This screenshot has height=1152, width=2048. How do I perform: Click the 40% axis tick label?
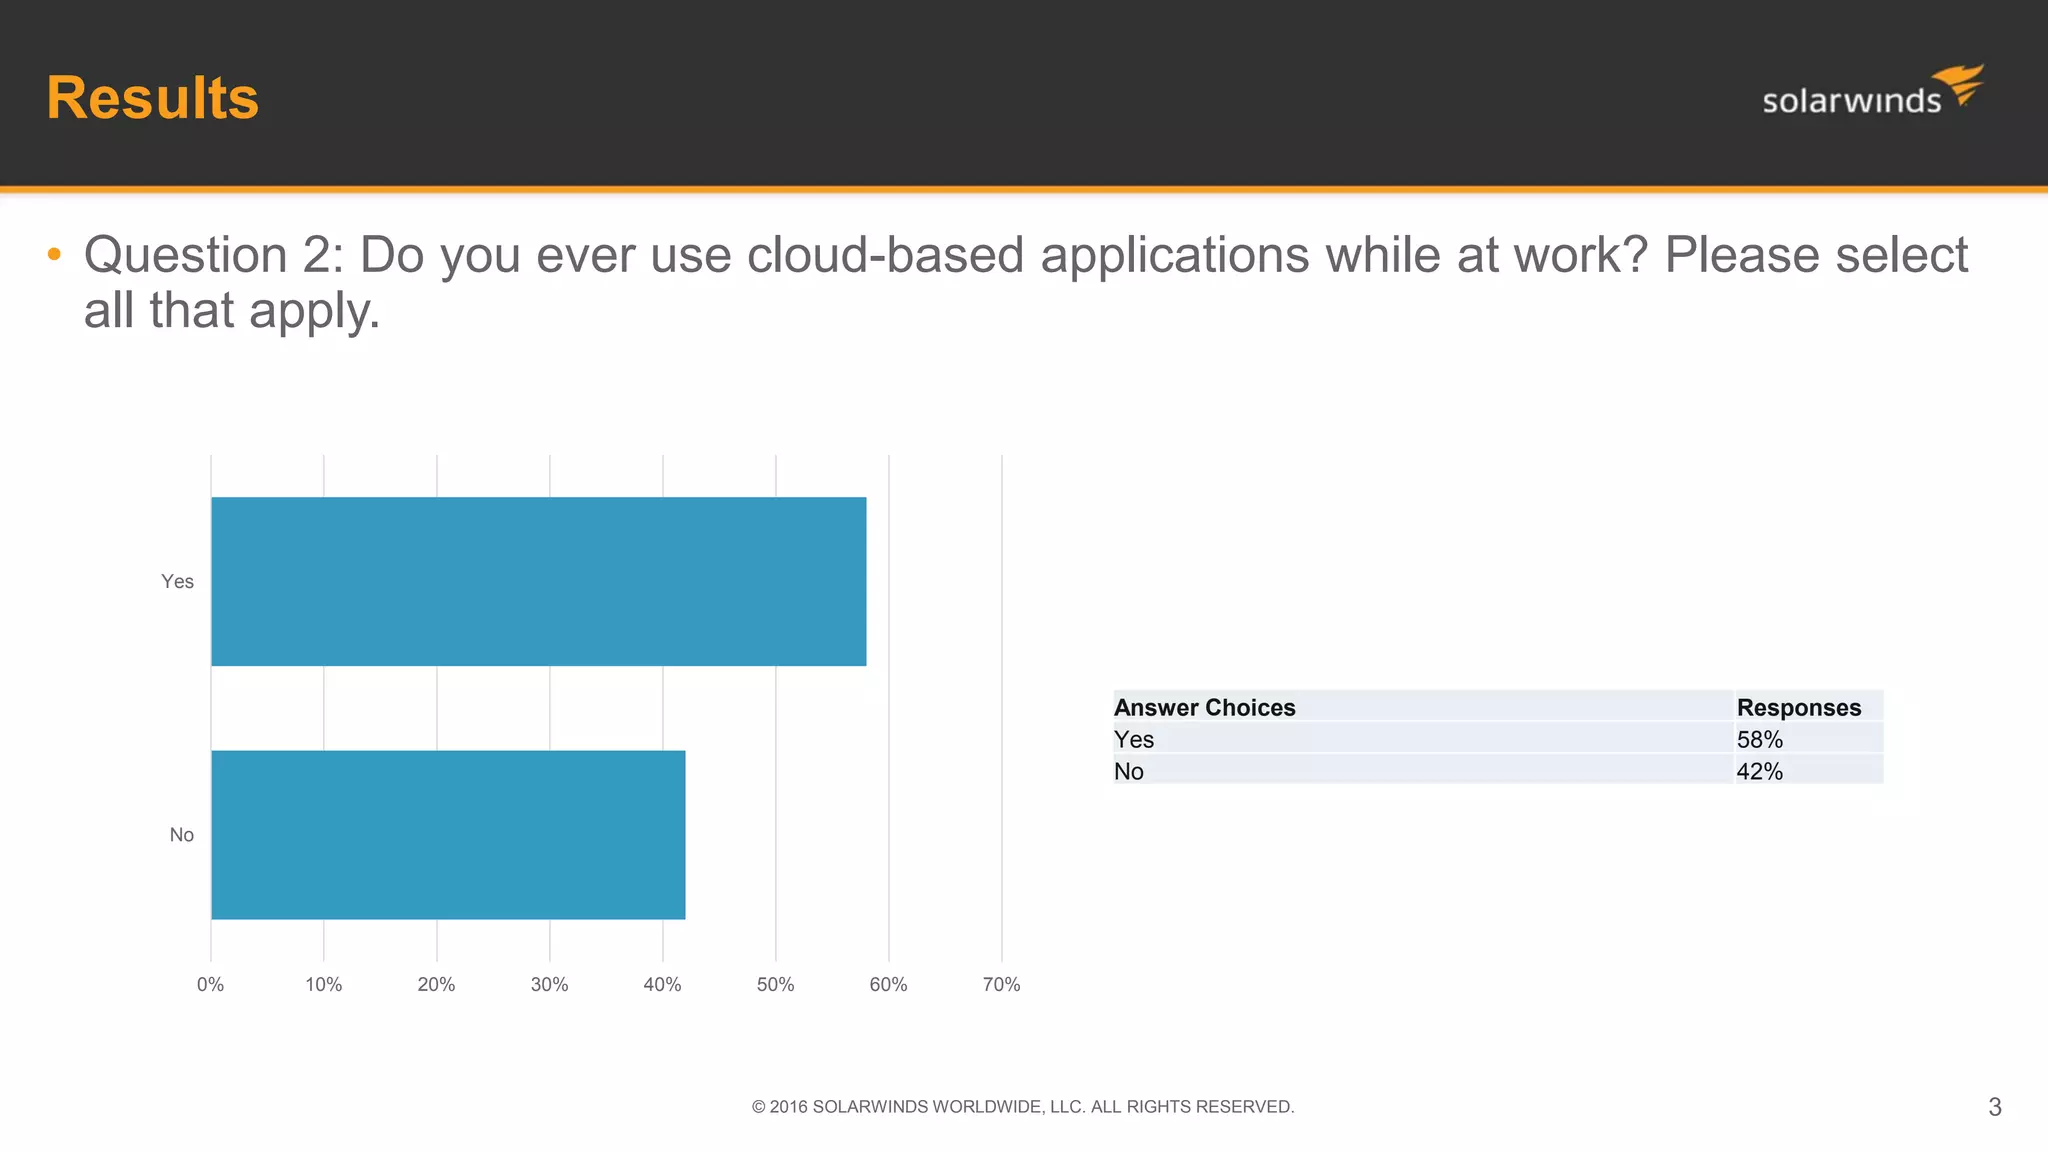point(662,984)
